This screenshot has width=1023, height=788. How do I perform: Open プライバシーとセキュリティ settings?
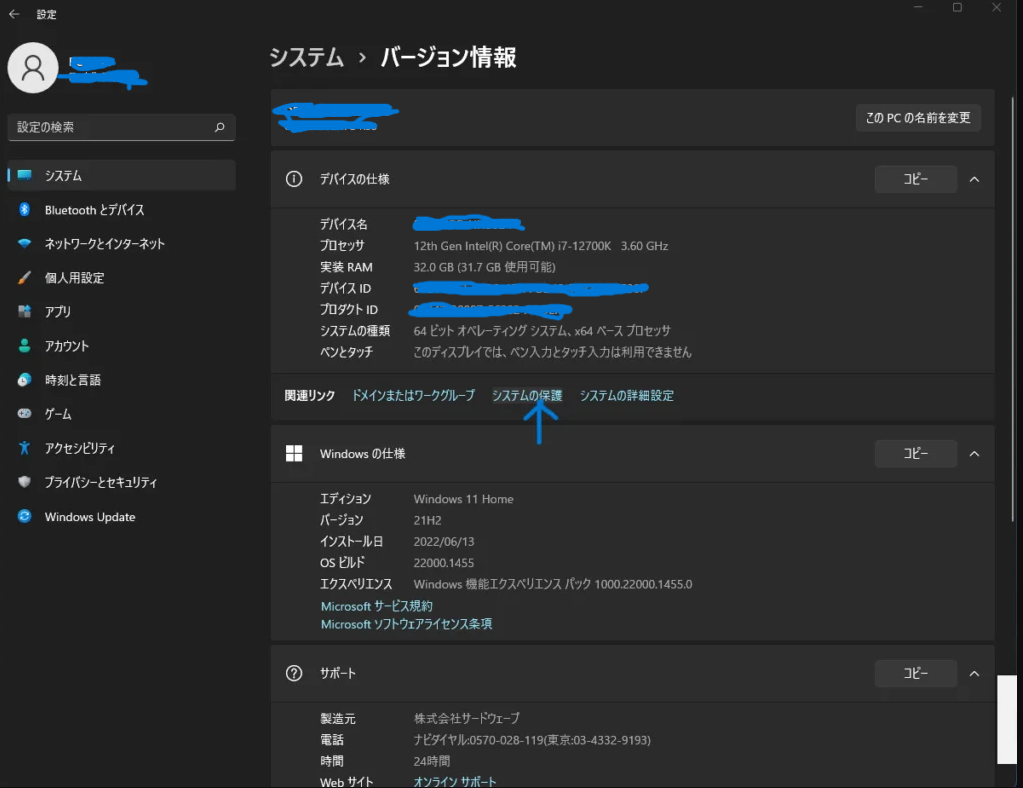coord(121,482)
